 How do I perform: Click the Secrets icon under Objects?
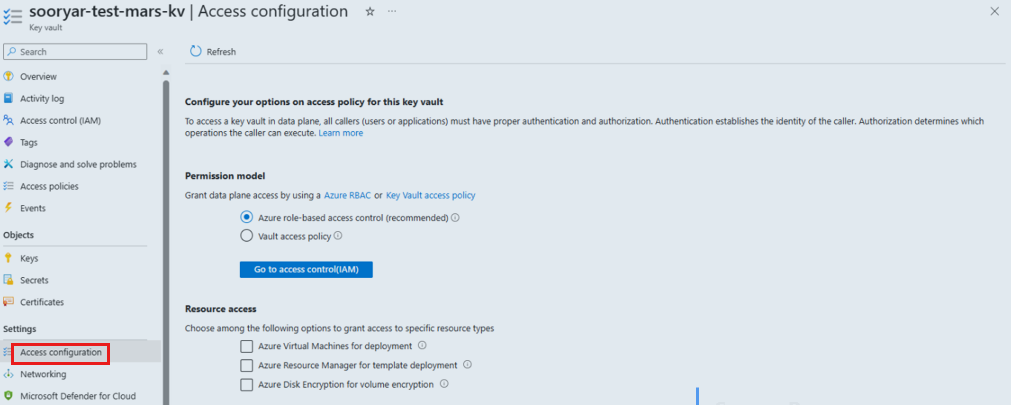[x=8, y=280]
